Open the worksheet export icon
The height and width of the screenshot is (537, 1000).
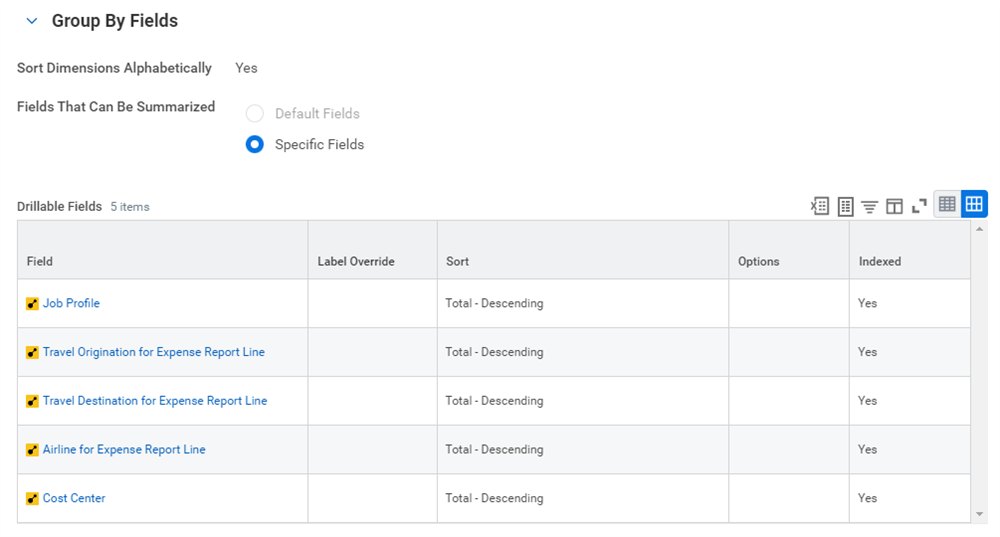coord(845,206)
